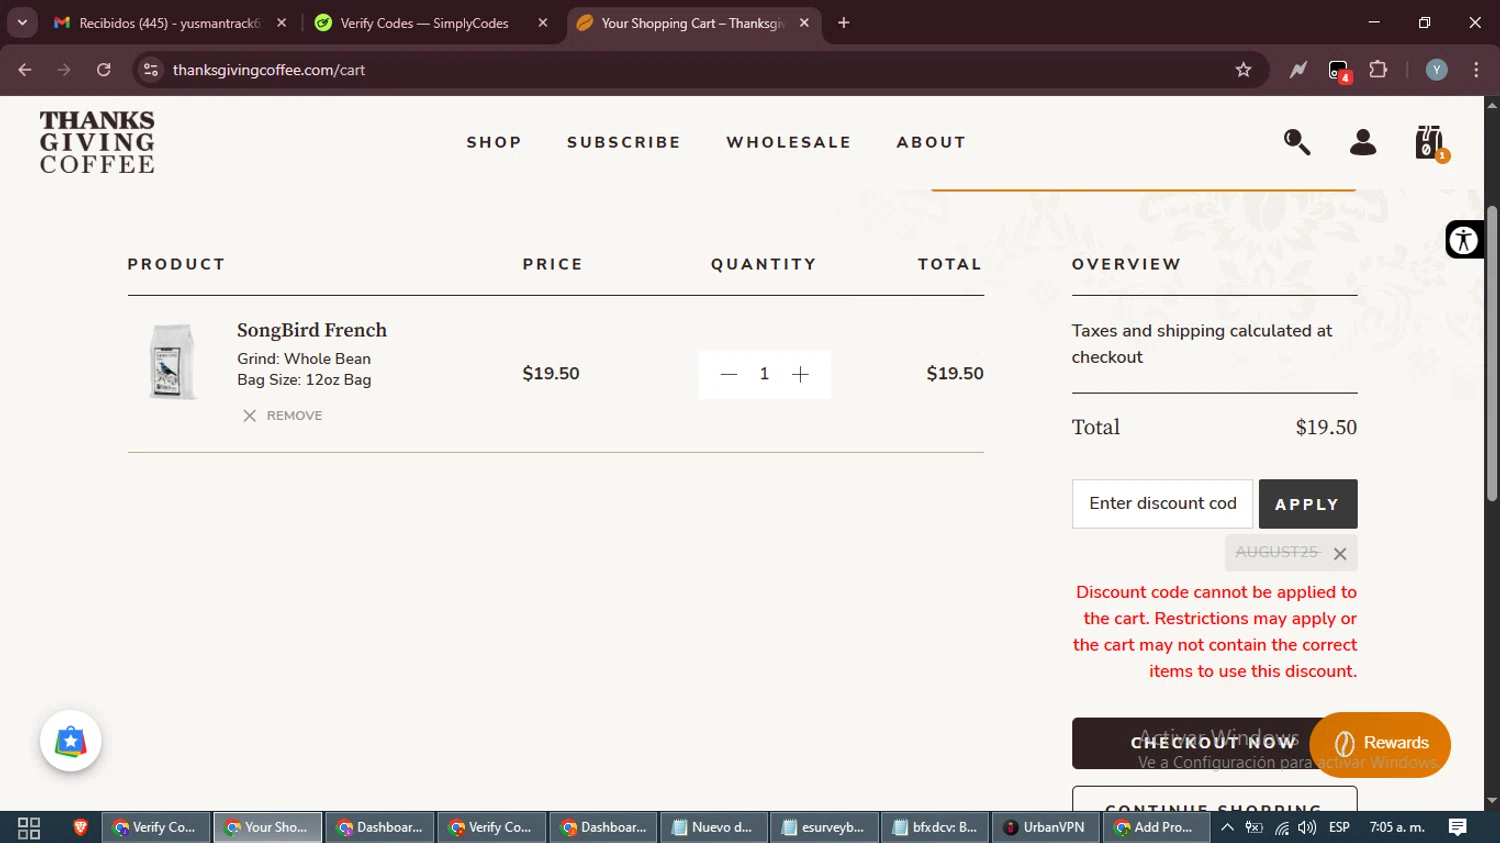The height and width of the screenshot is (843, 1500).
Task: Open Windows Task View button
Action: click(29, 827)
